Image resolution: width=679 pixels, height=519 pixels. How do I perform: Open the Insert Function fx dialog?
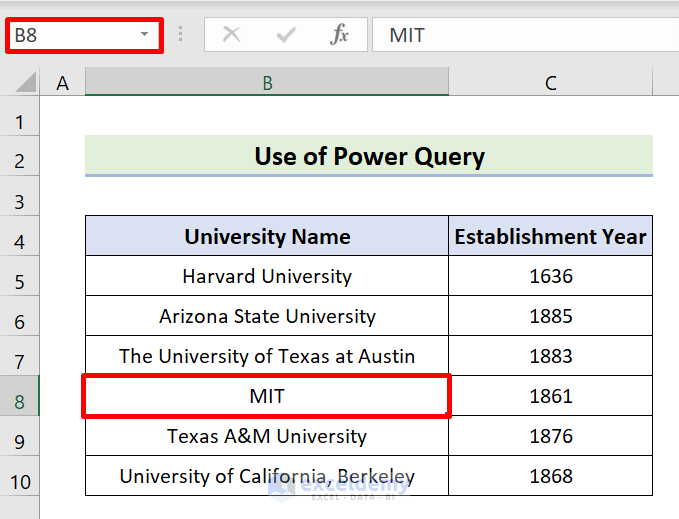pyautogui.click(x=340, y=35)
